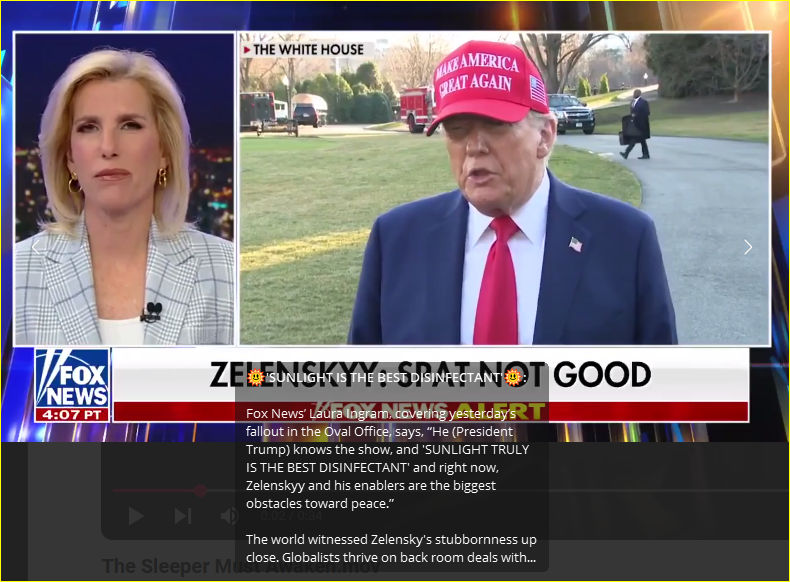Viewport: 790px width, 582px height.
Task: Click the red seek handle on the video progress bar
Action: 201,490
